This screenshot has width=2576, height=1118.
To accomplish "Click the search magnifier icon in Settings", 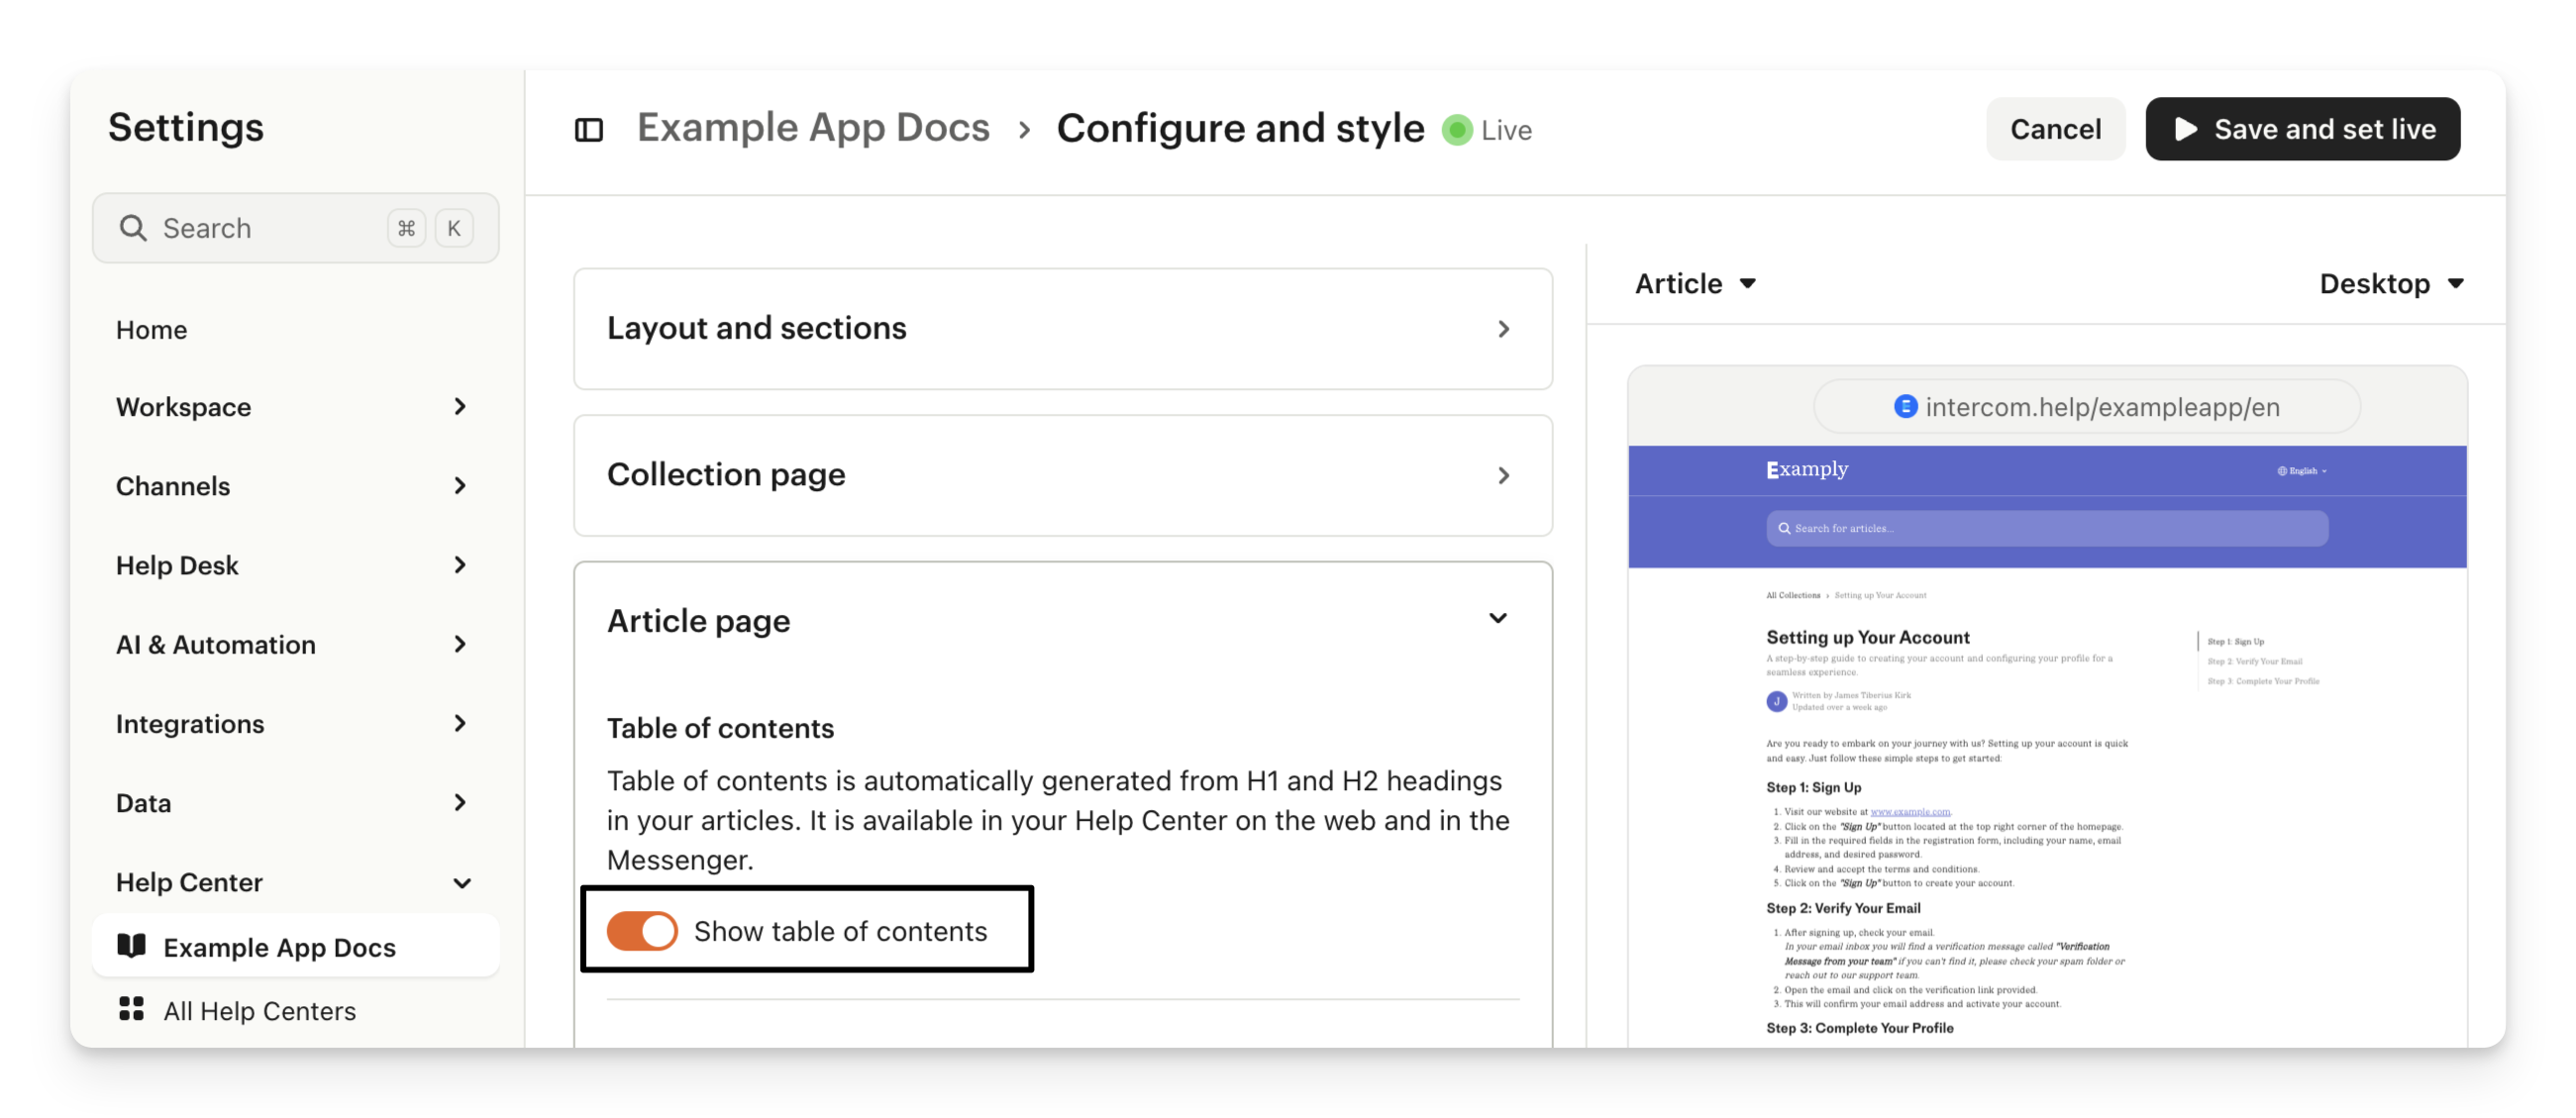I will coord(133,228).
